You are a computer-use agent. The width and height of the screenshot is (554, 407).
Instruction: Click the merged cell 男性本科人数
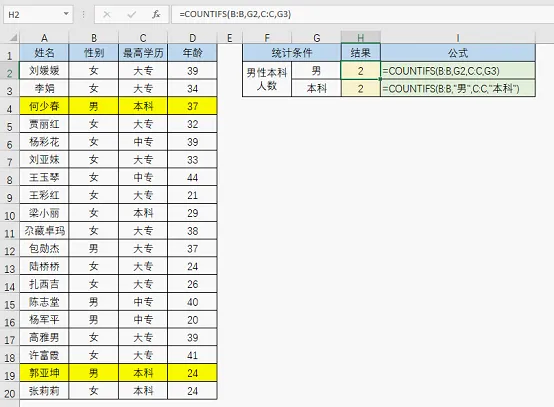point(267,79)
